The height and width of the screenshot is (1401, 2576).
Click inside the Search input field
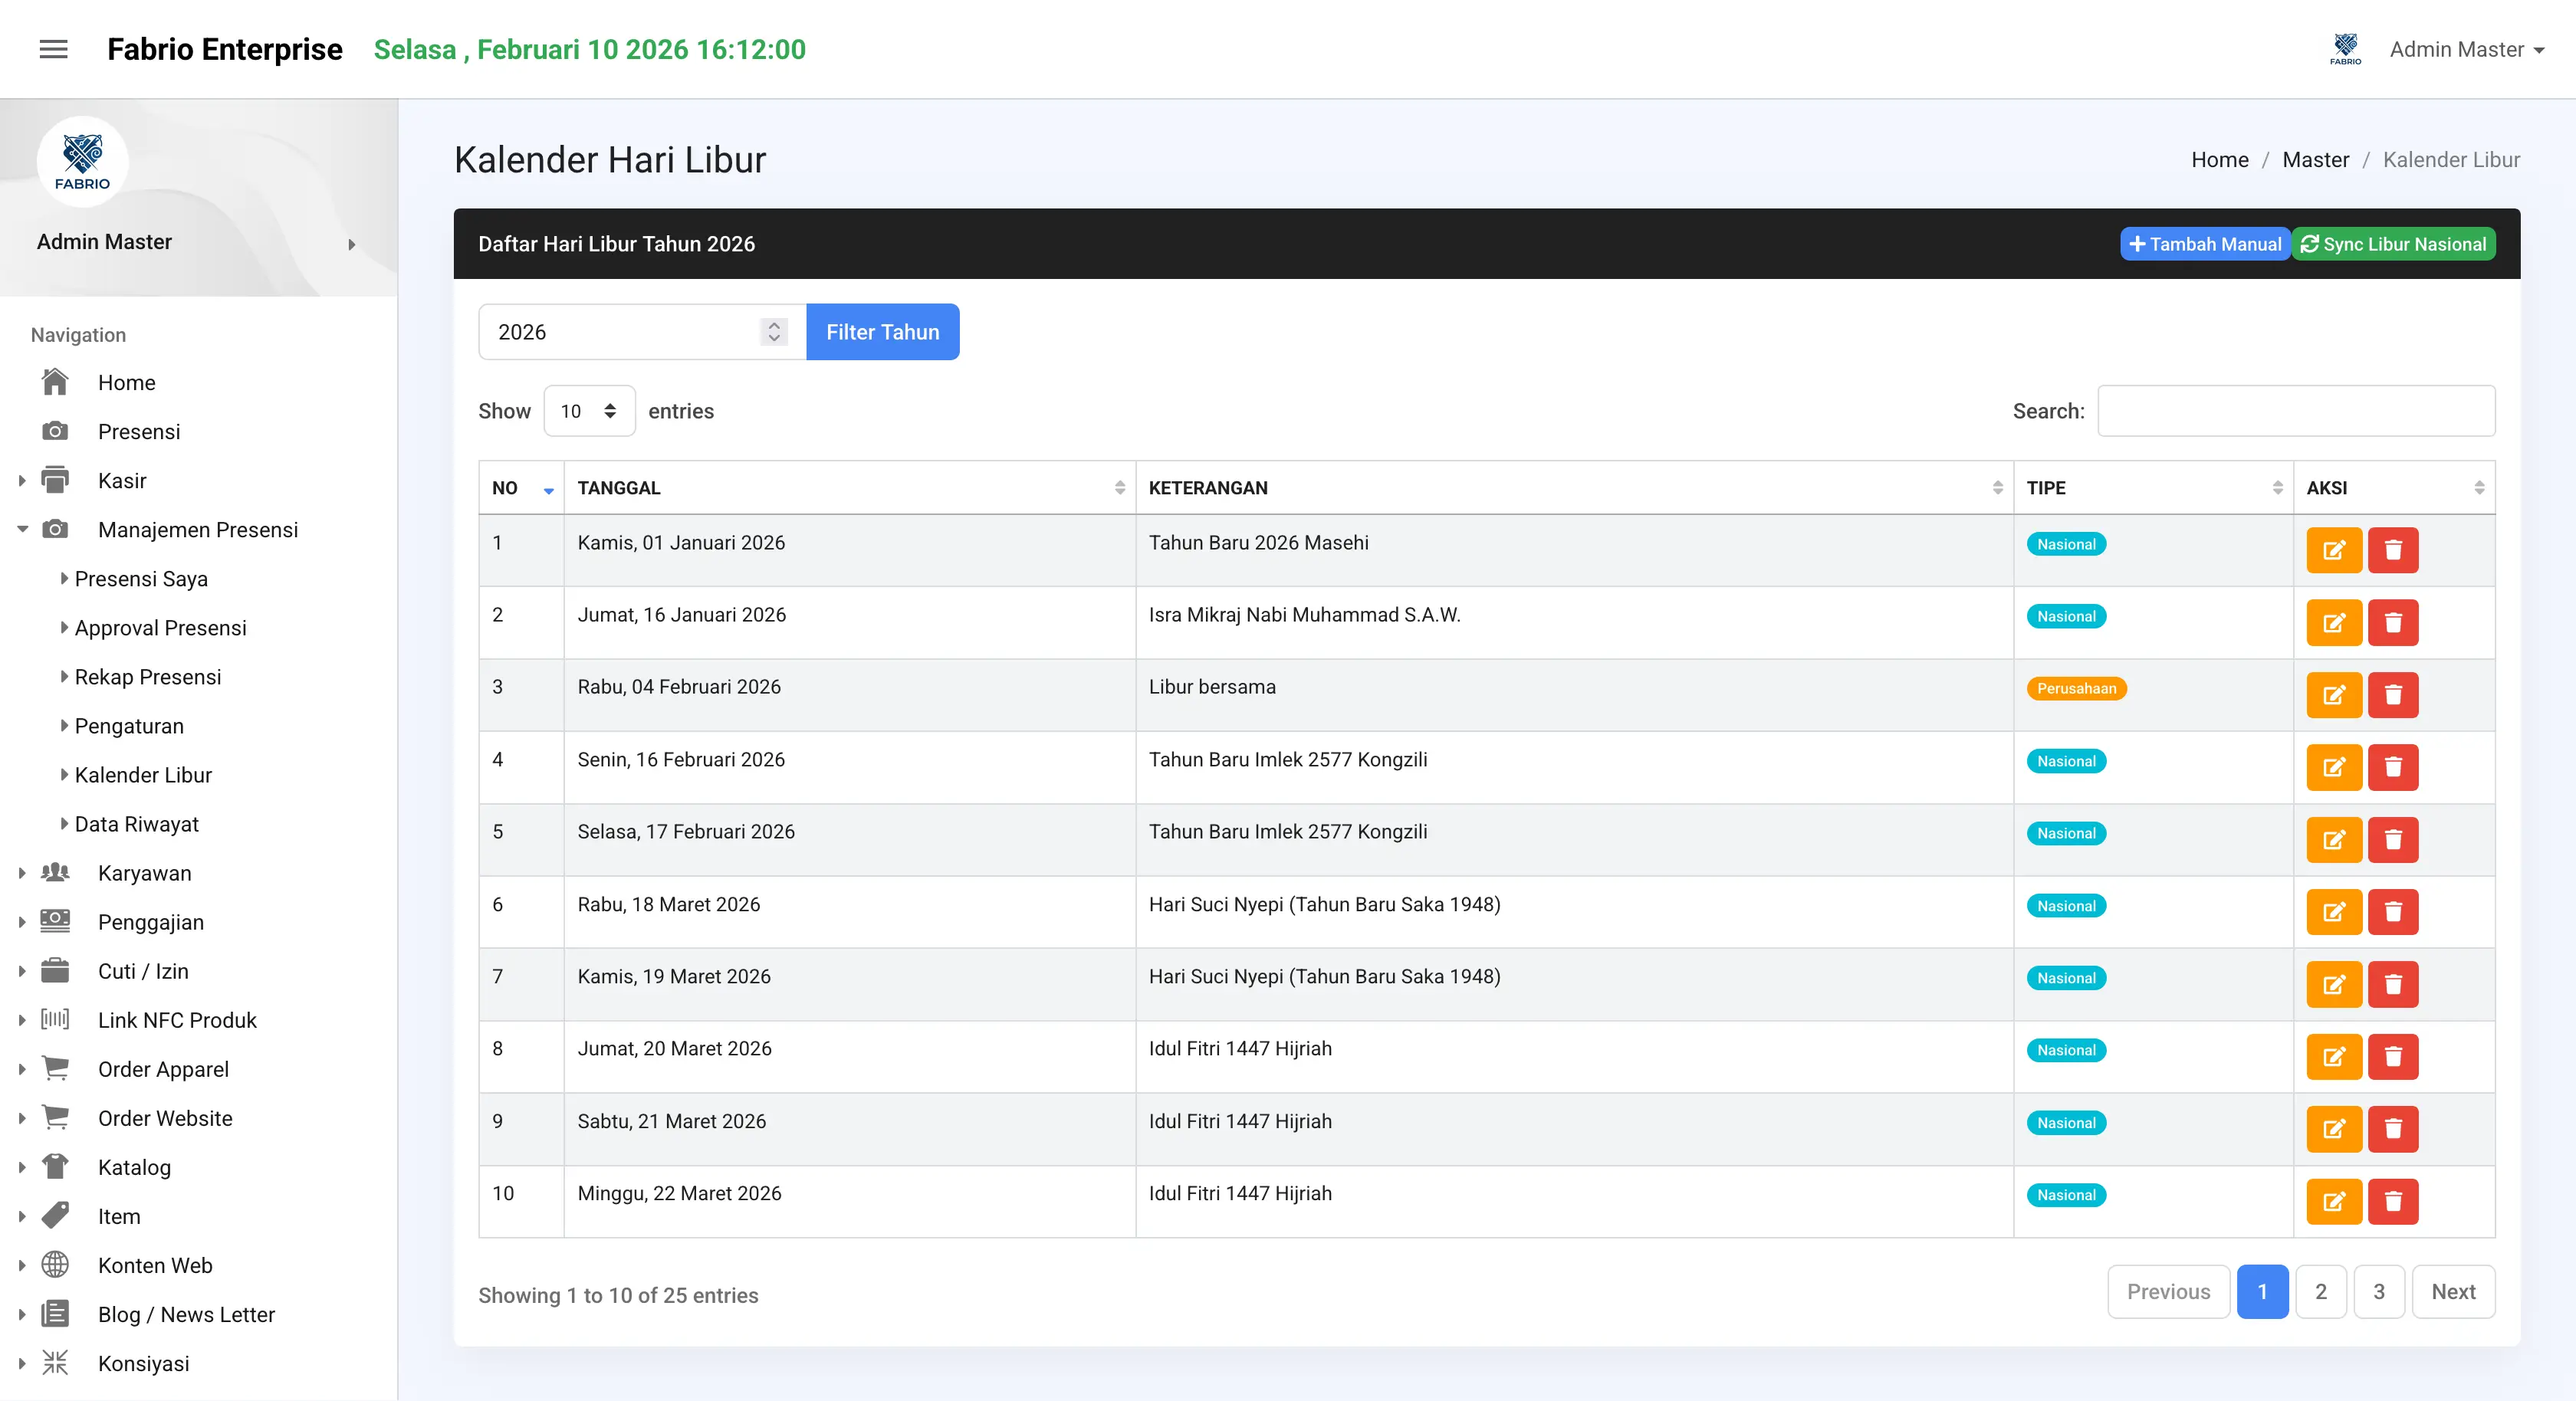tap(2295, 411)
